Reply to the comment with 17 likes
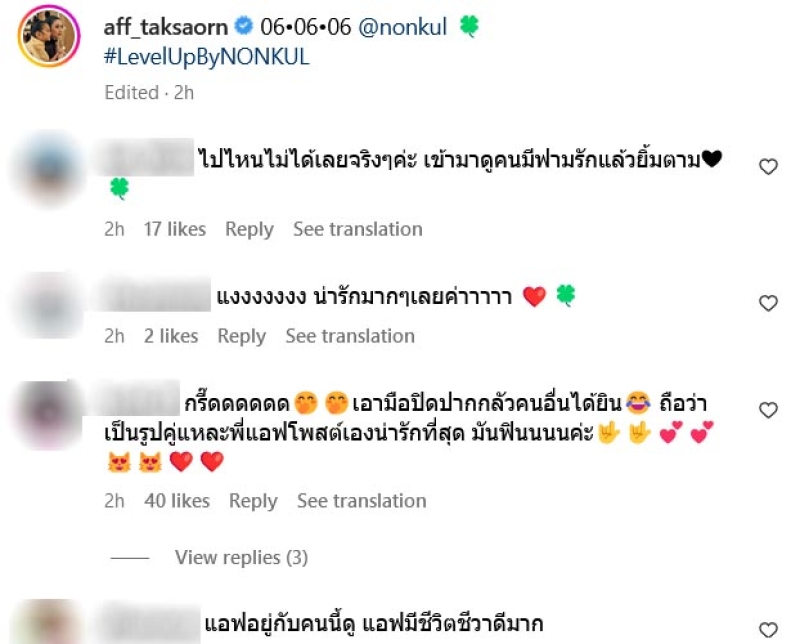This screenshot has width=800, height=644. (x=249, y=230)
